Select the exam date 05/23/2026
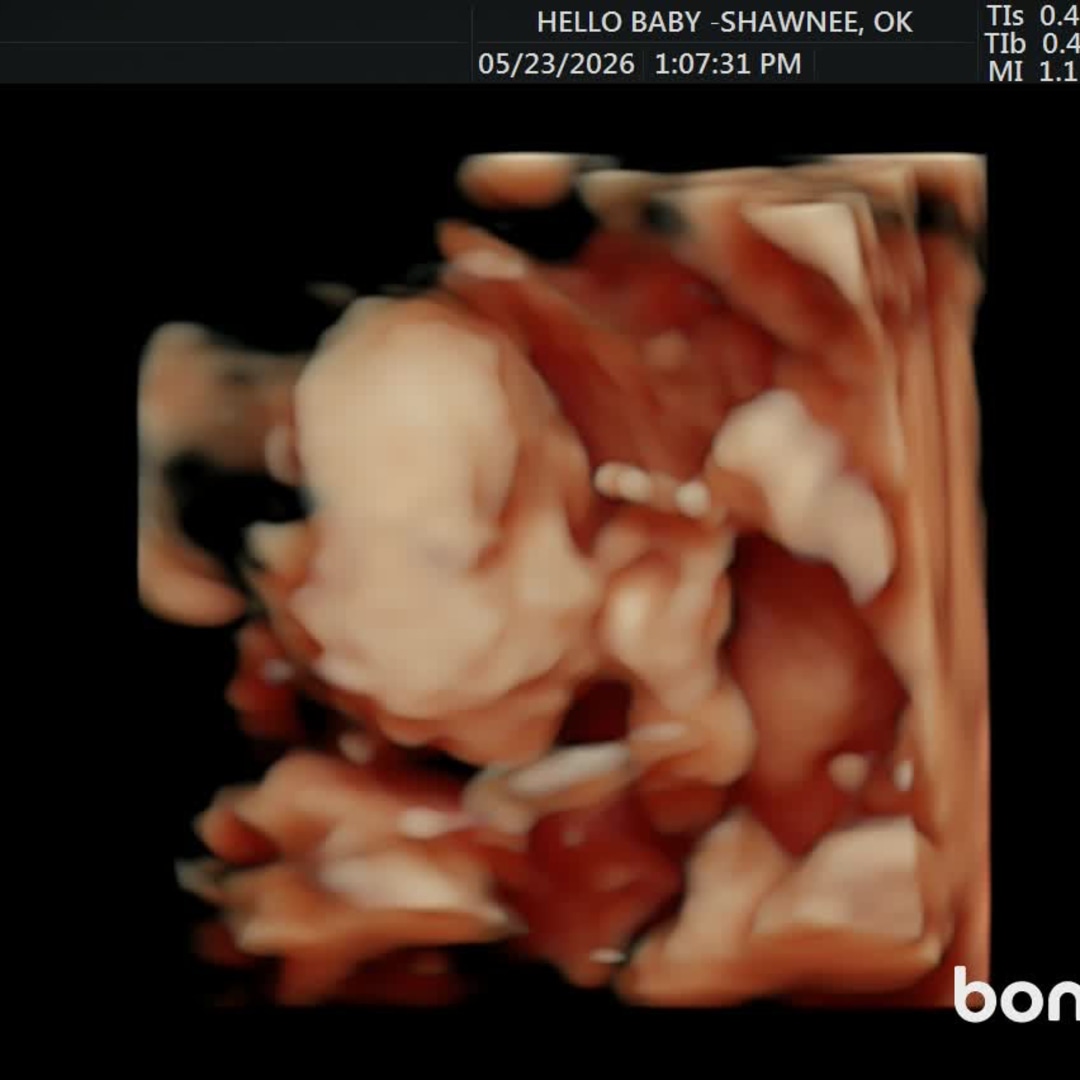The height and width of the screenshot is (1080, 1080). pyautogui.click(x=556, y=64)
